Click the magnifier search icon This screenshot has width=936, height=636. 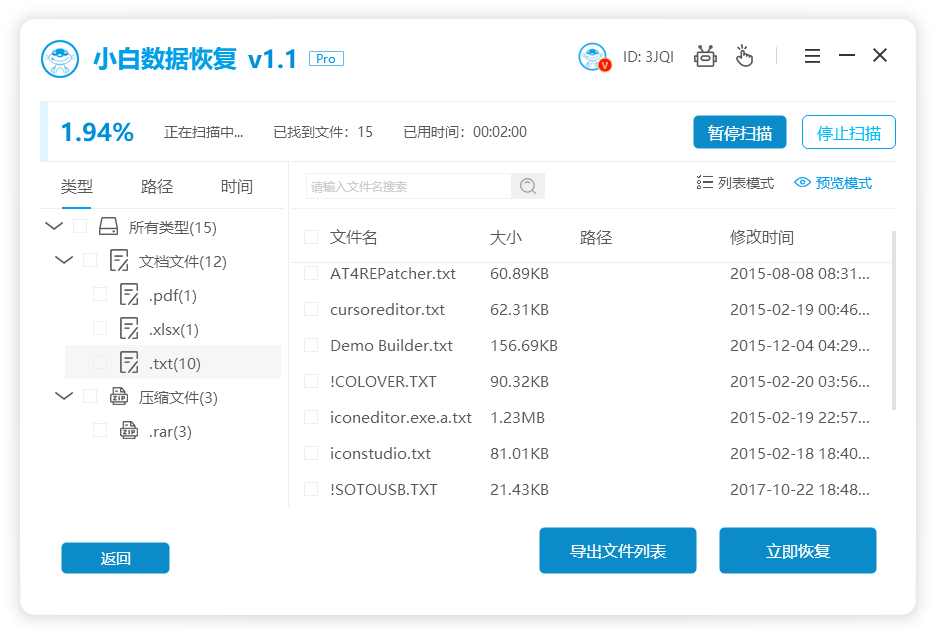pos(528,186)
